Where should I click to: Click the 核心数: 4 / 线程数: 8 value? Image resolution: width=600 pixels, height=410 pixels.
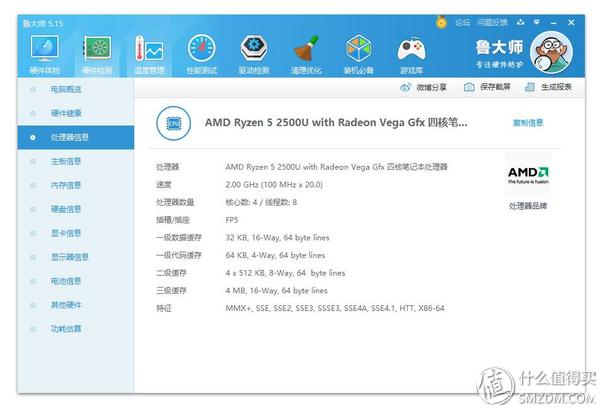coord(261,203)
